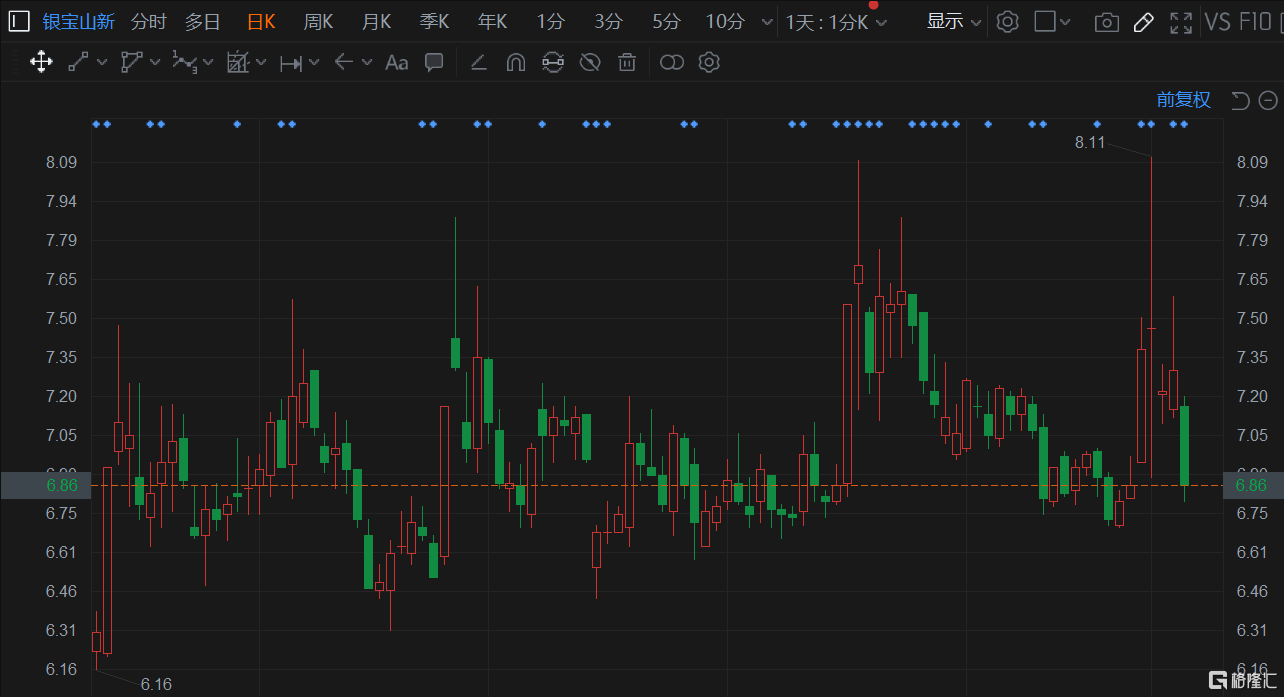Viewport: 1284px width, 697px height.
Task: Open the 1天:1分K dropdown
Action: 837,22
